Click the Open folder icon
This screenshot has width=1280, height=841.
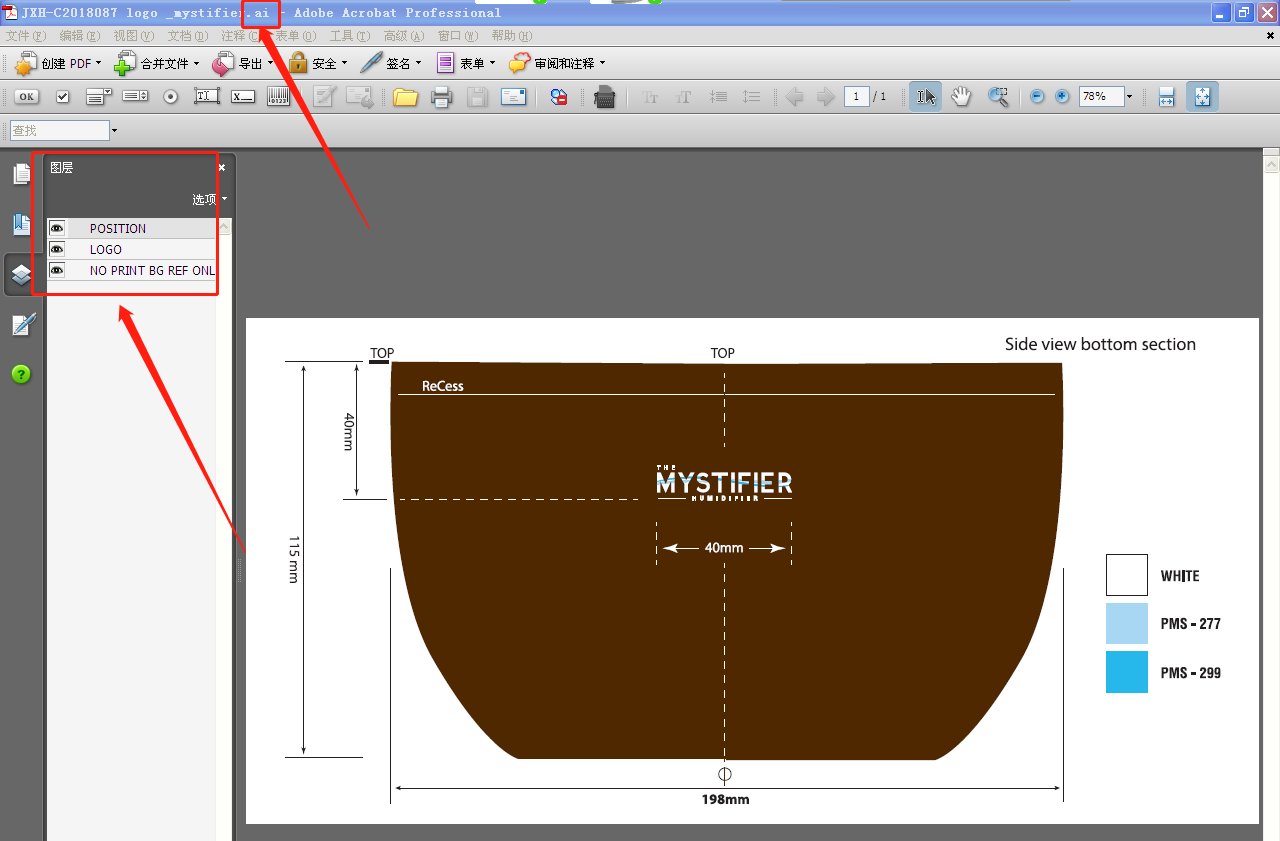click(x=405, y=97)
